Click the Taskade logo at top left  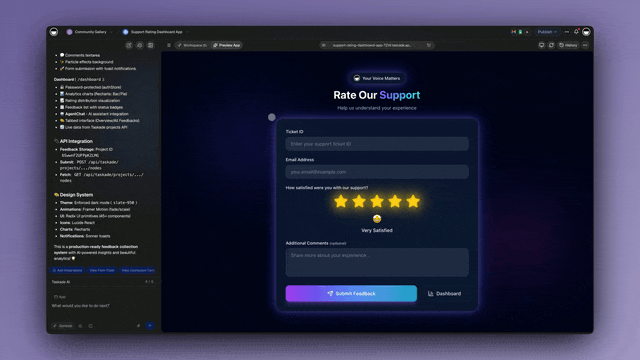pos(54,32)
